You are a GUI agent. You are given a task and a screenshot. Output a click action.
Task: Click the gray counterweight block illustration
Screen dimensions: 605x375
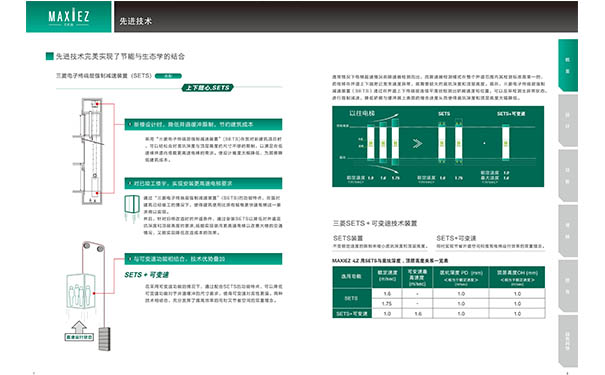click(104, 339)
